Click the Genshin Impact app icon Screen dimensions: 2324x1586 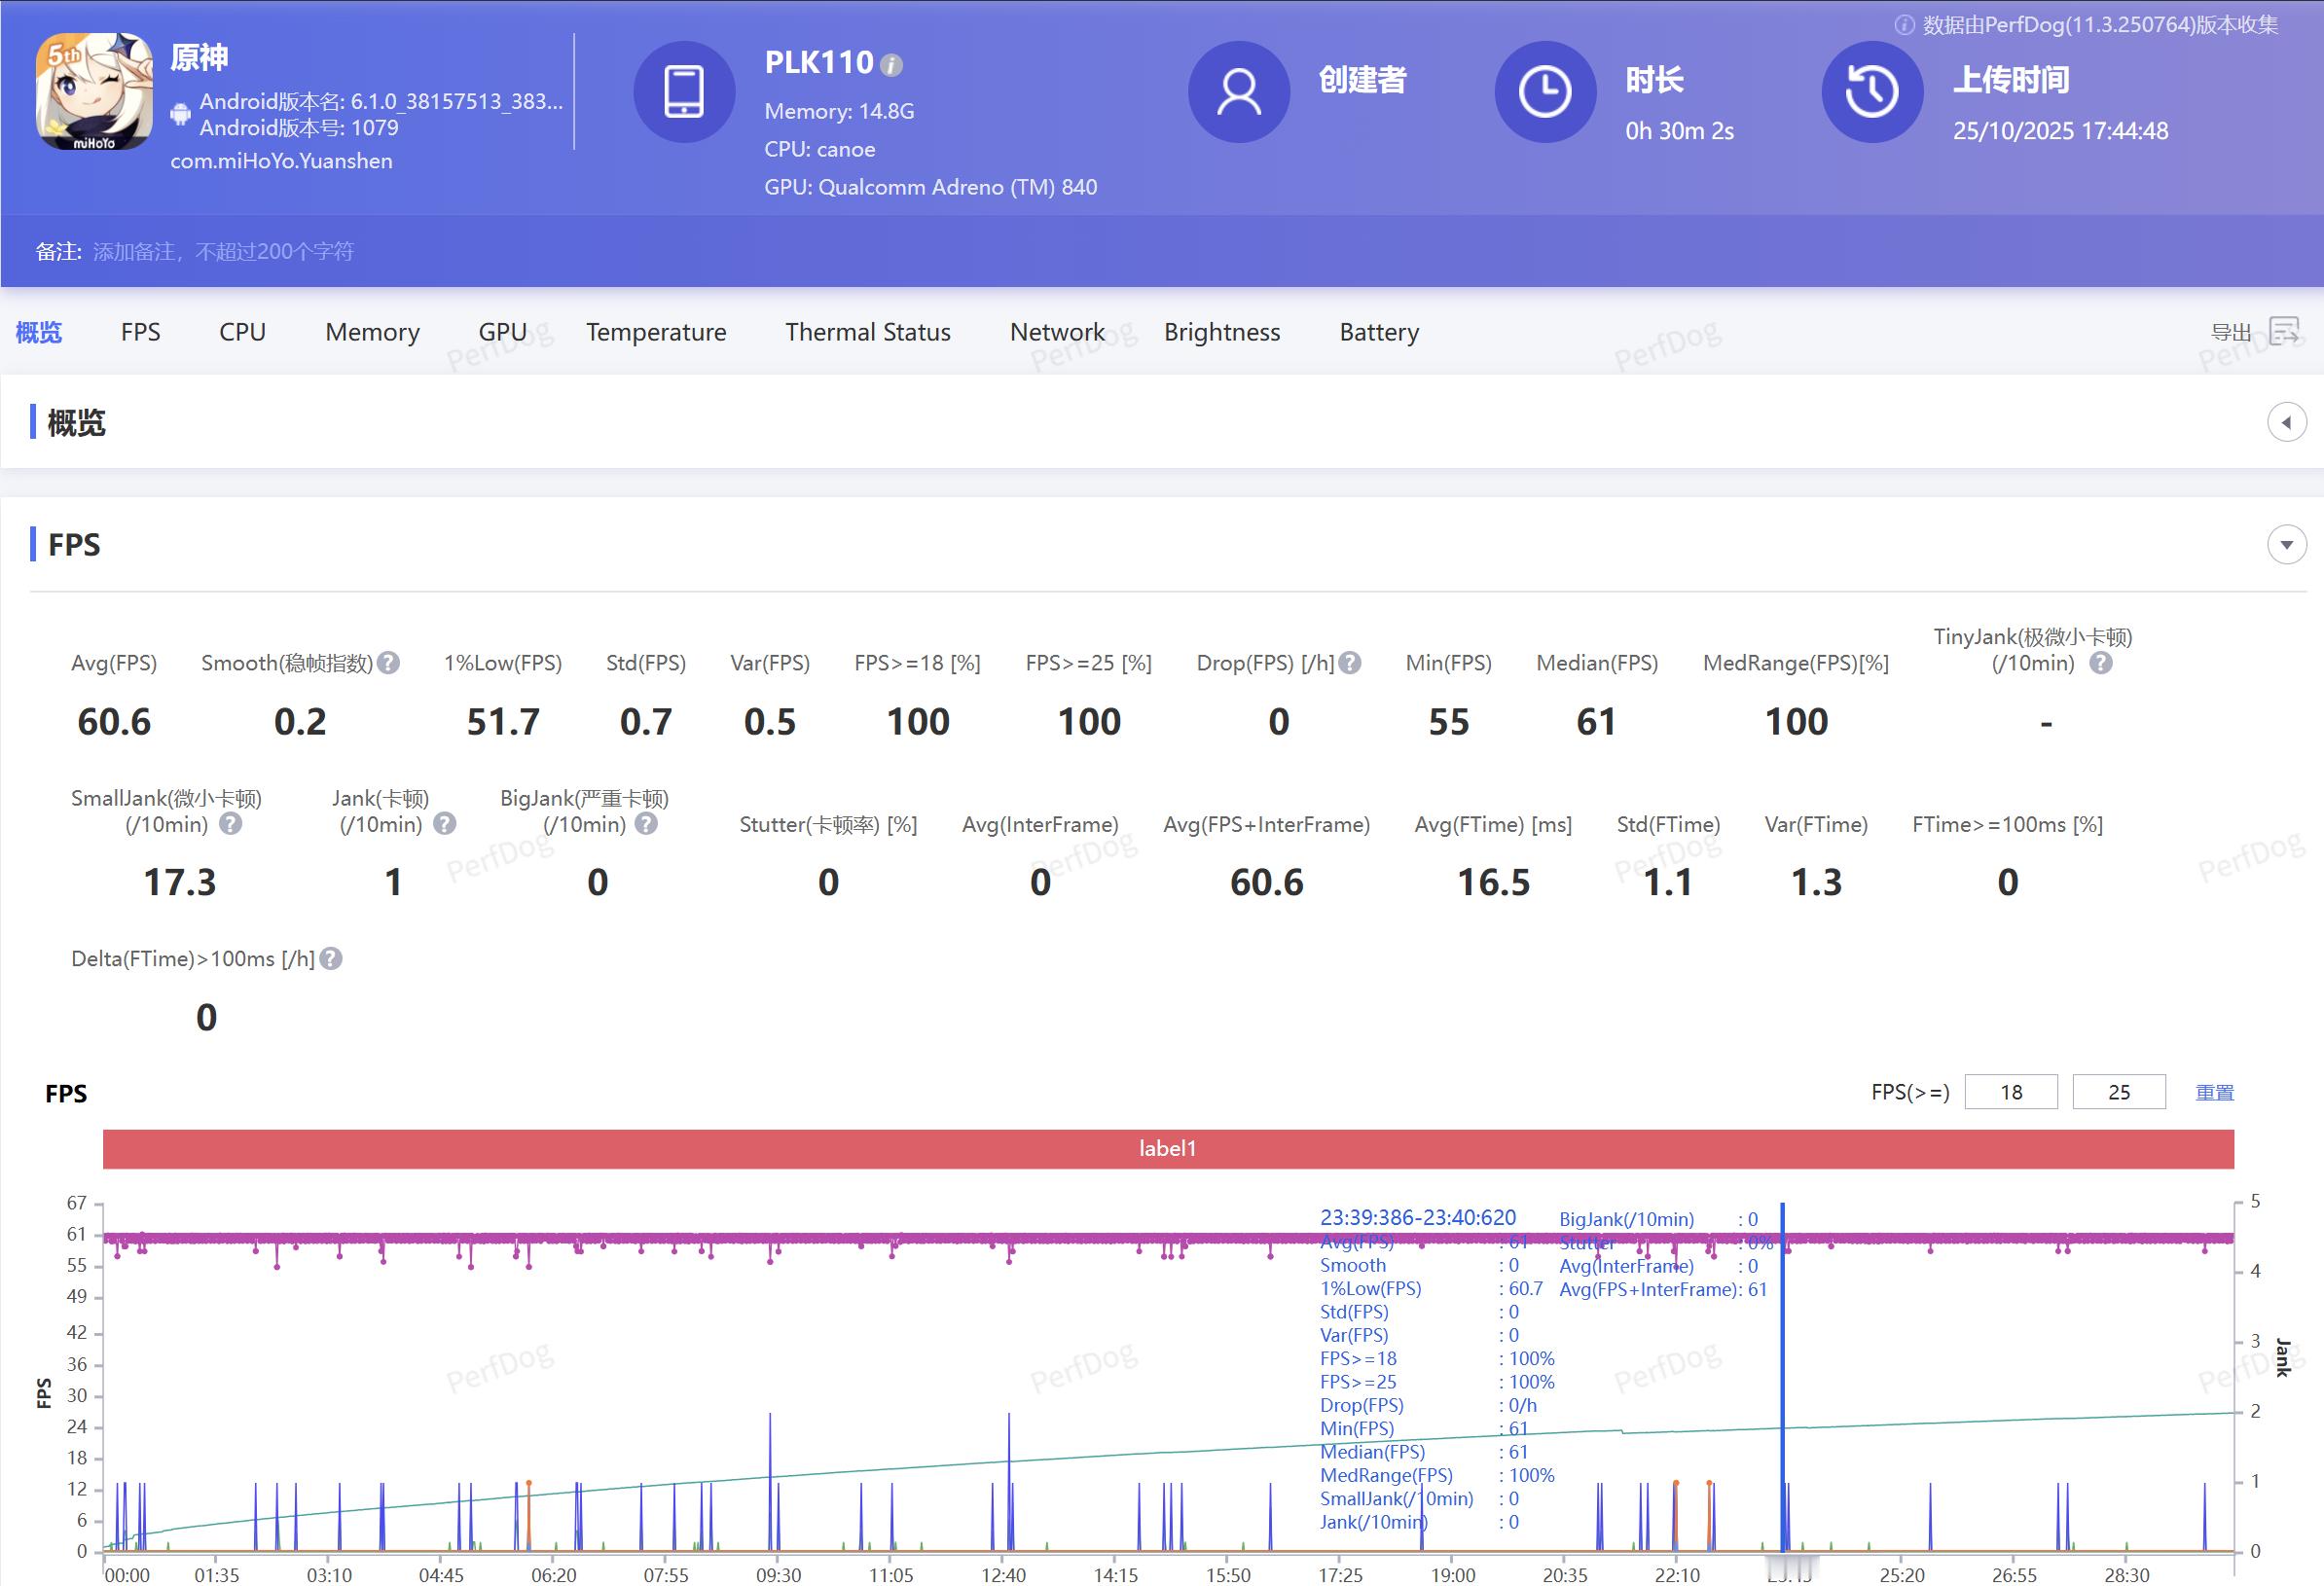[95, 92]
